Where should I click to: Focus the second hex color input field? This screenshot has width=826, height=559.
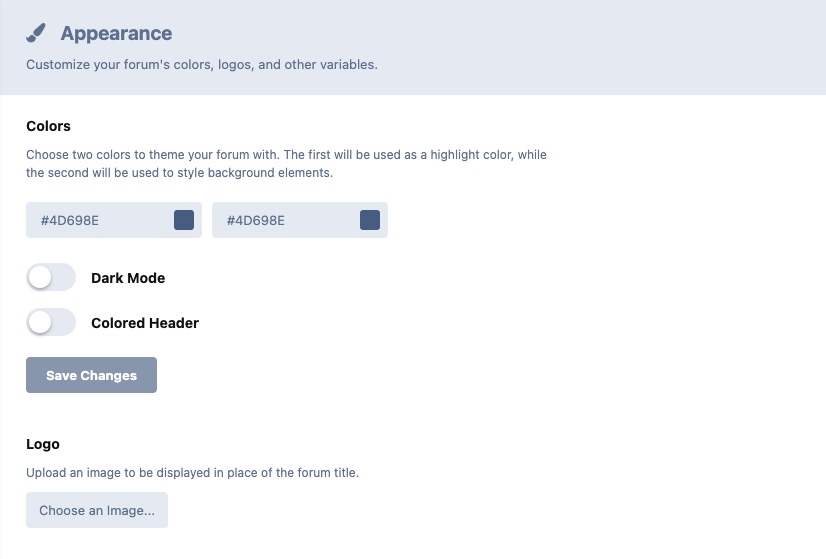click(284, 220)
